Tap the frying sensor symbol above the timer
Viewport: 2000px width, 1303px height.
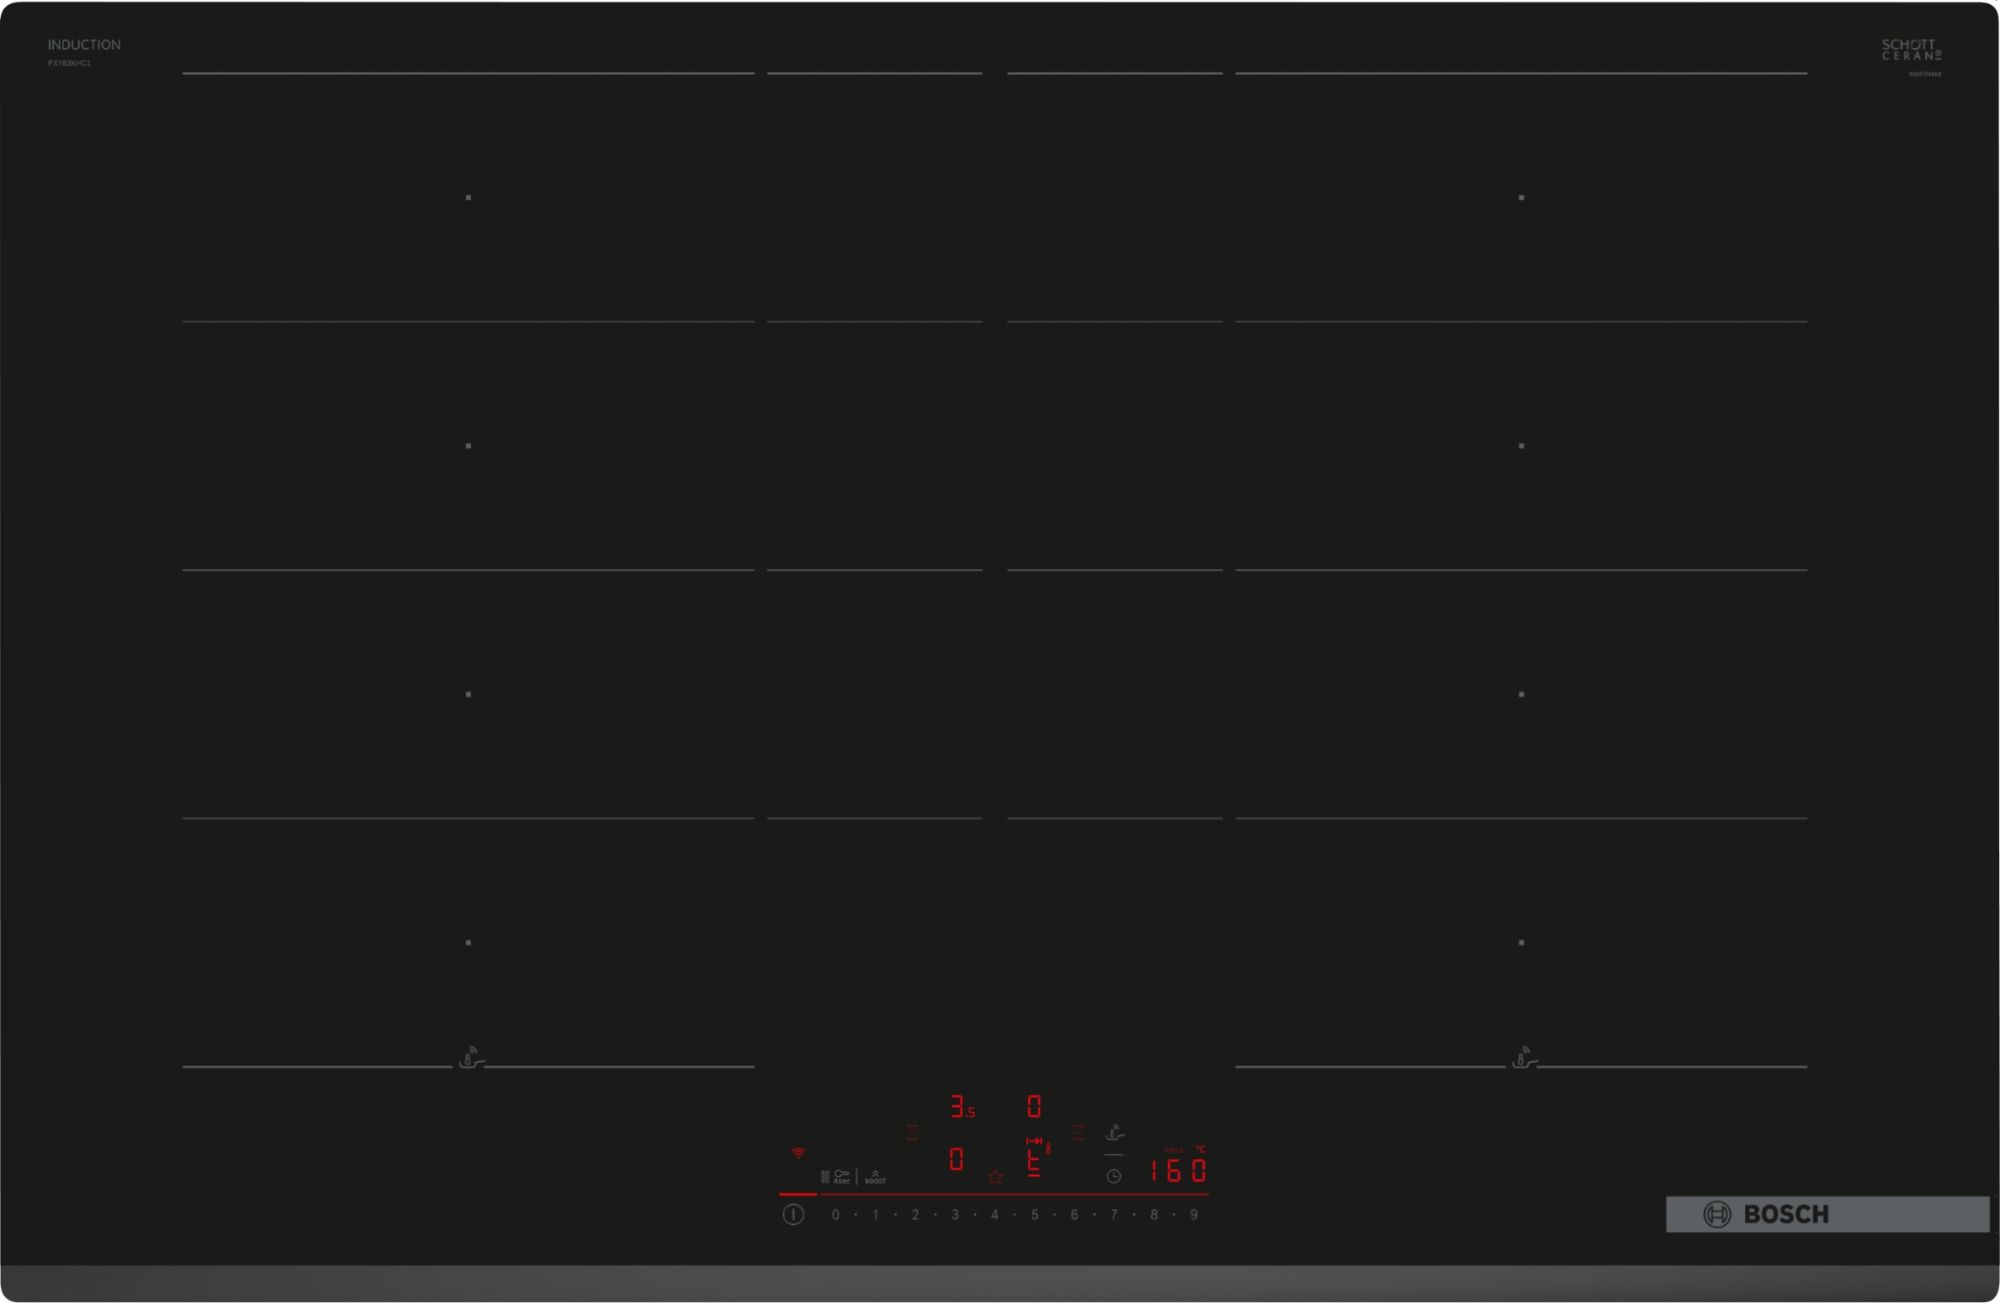click(1115, 1133)
